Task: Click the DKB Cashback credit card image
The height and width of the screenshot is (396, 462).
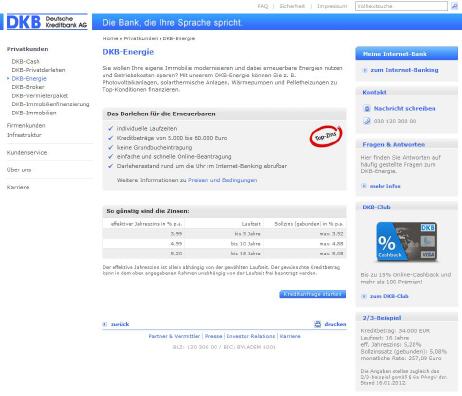Action: (x=407, y=242)
